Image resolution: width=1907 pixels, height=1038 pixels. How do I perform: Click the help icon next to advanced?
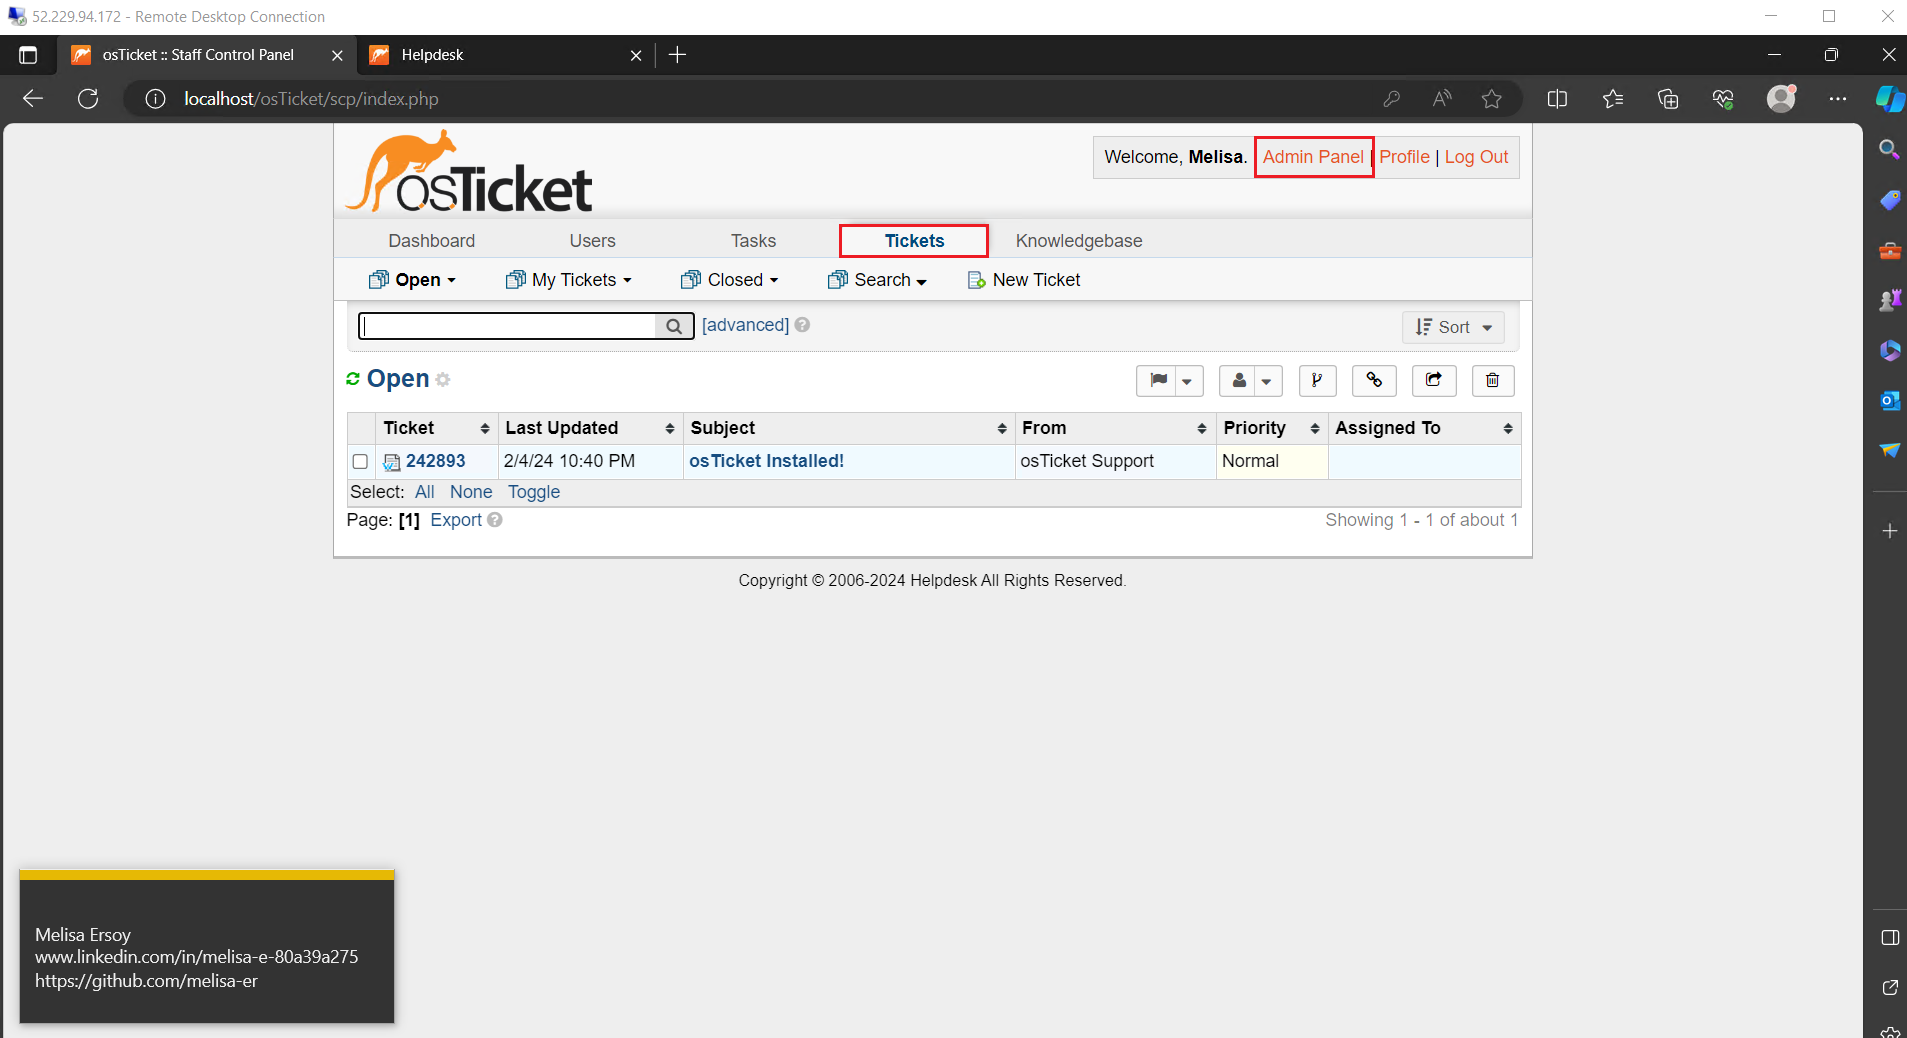[802, 325]
